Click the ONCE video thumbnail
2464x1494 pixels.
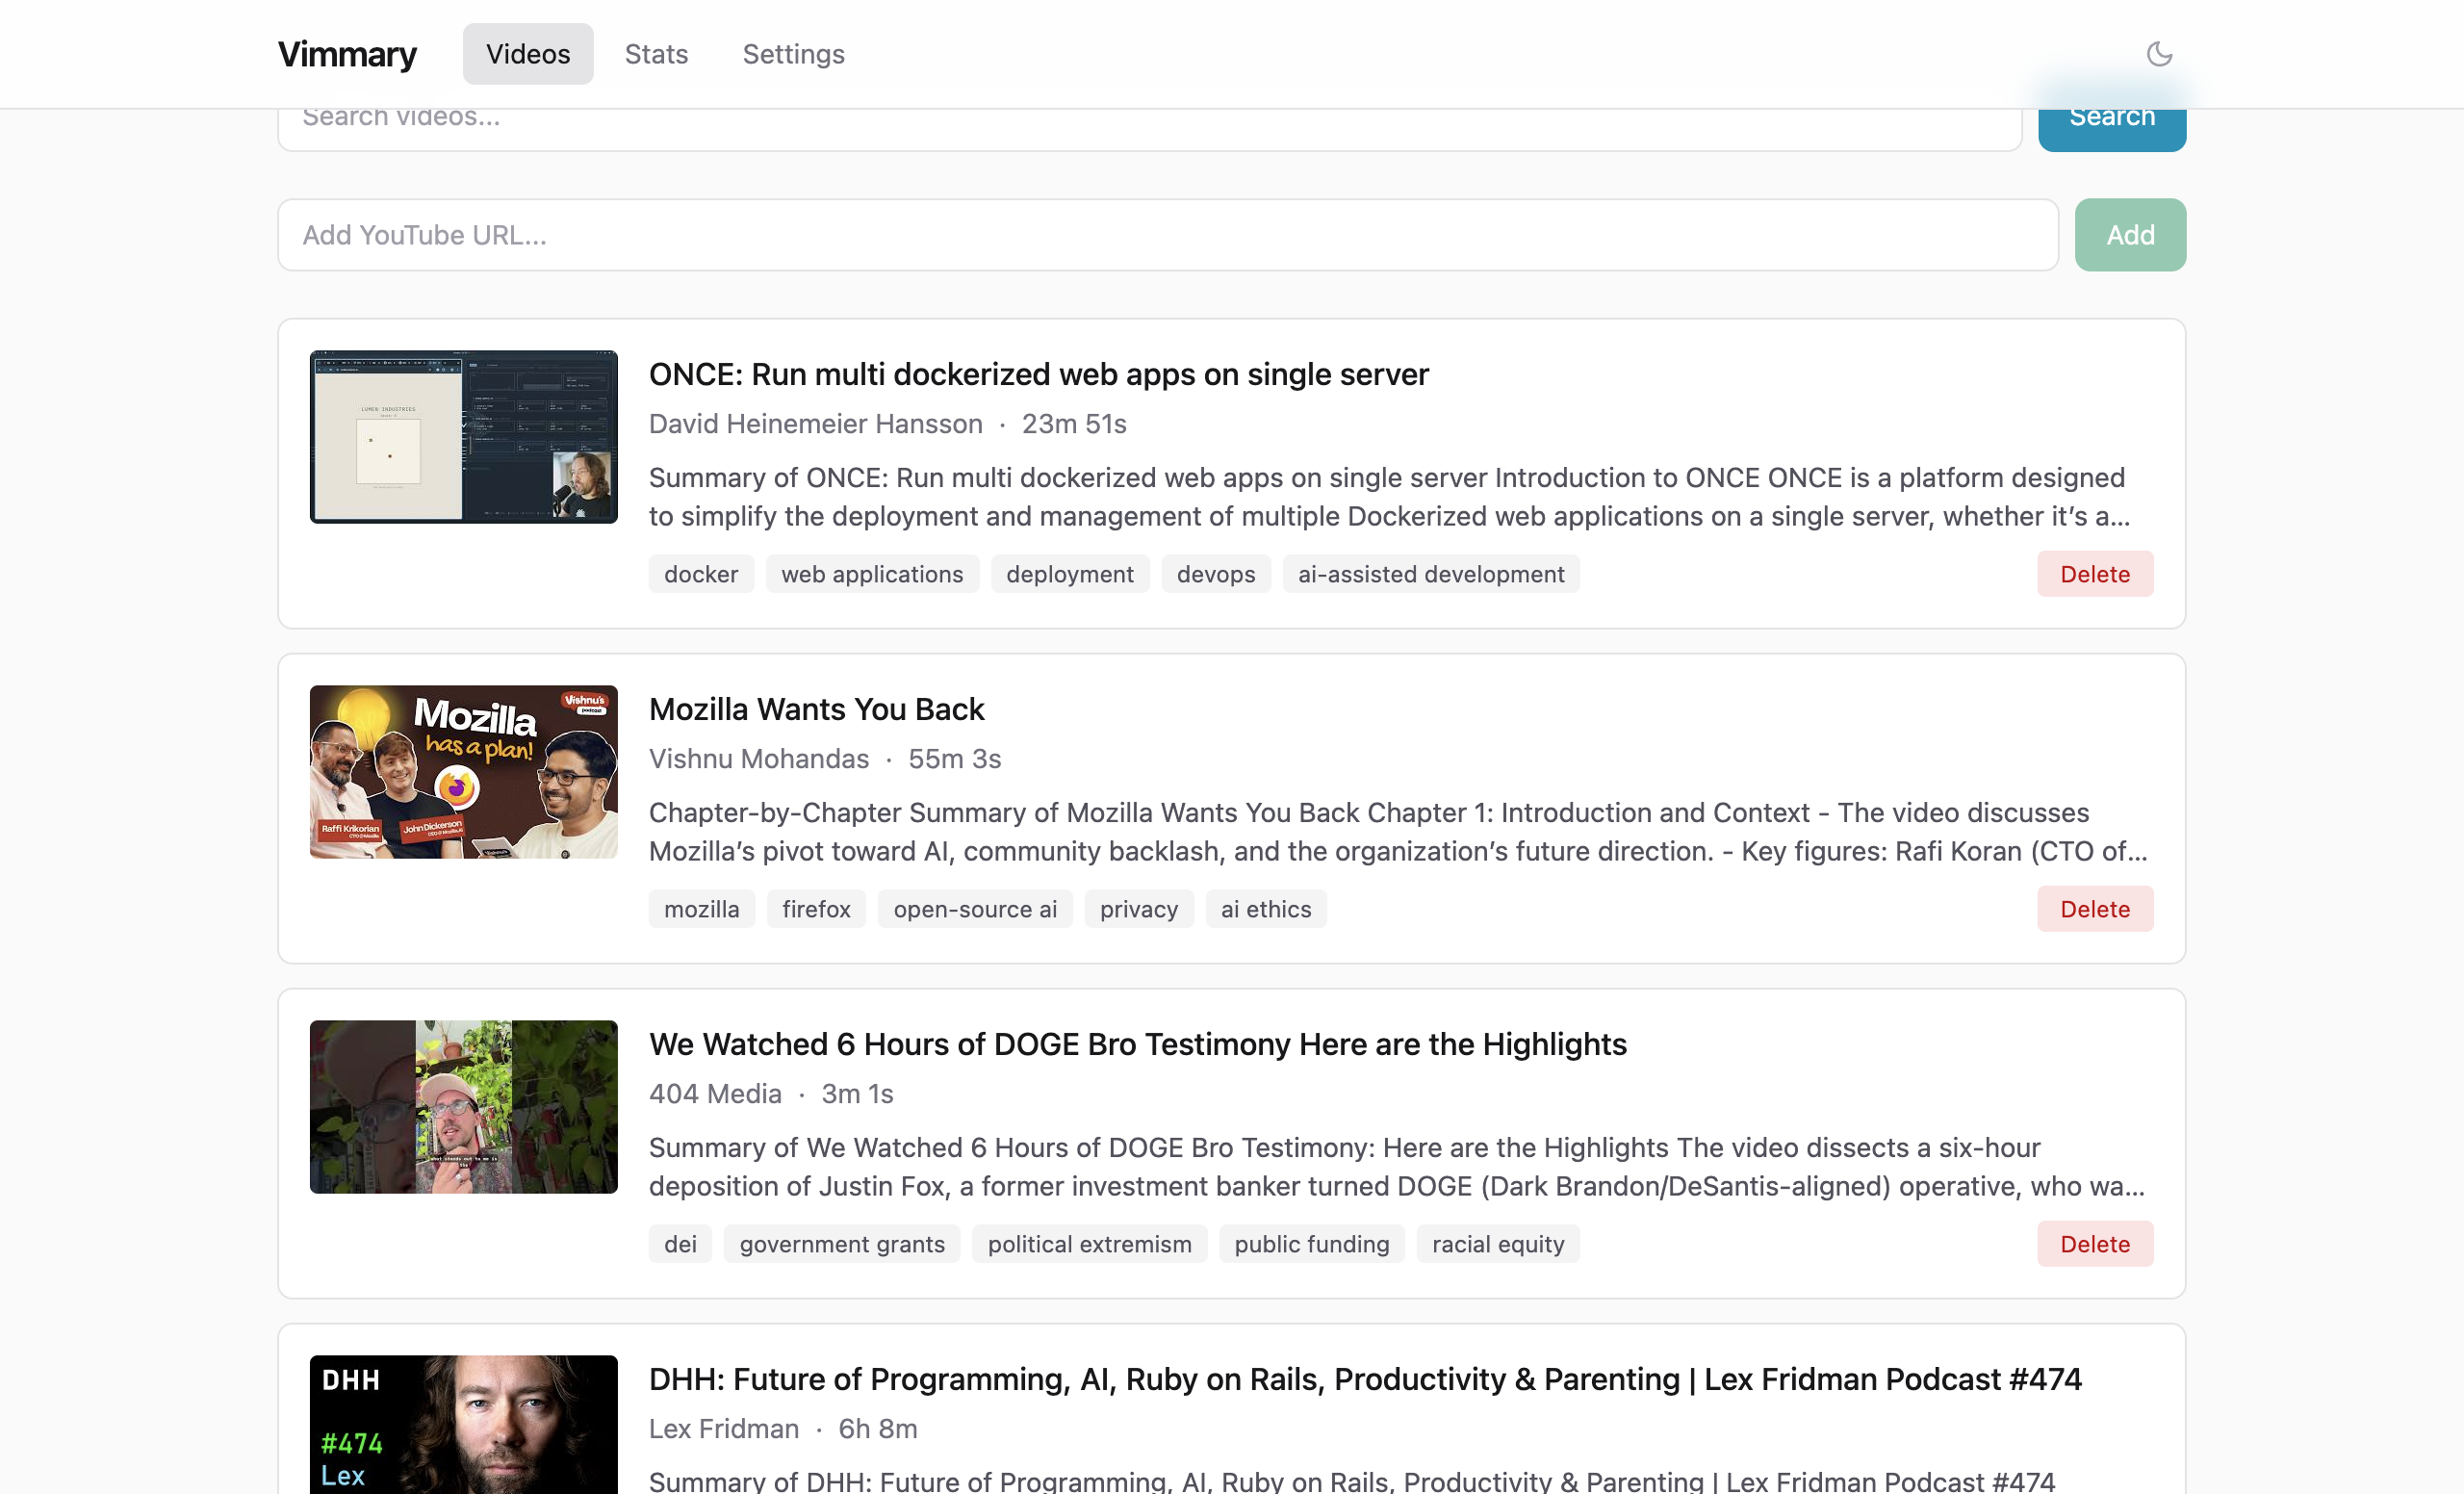(x=463, y=437)
